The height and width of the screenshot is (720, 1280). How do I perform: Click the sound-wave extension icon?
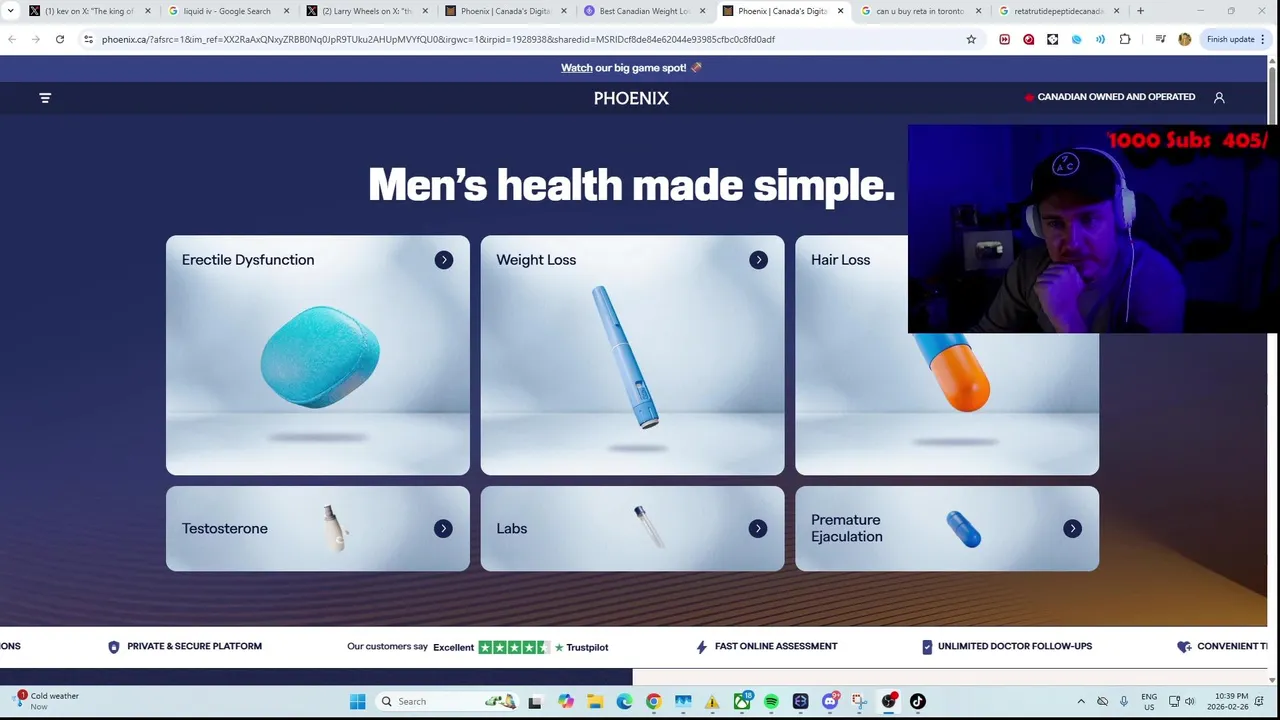1100,39
